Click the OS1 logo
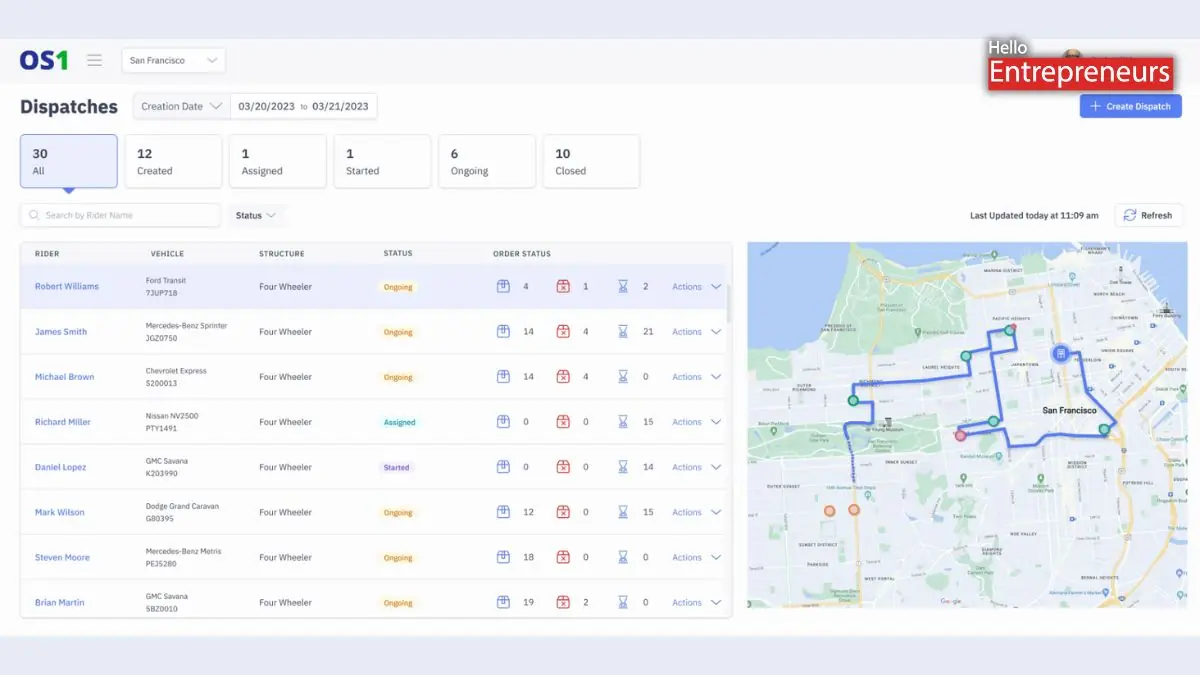The height and width of the screenshot is (675, 1200). [x=44, y=60]
